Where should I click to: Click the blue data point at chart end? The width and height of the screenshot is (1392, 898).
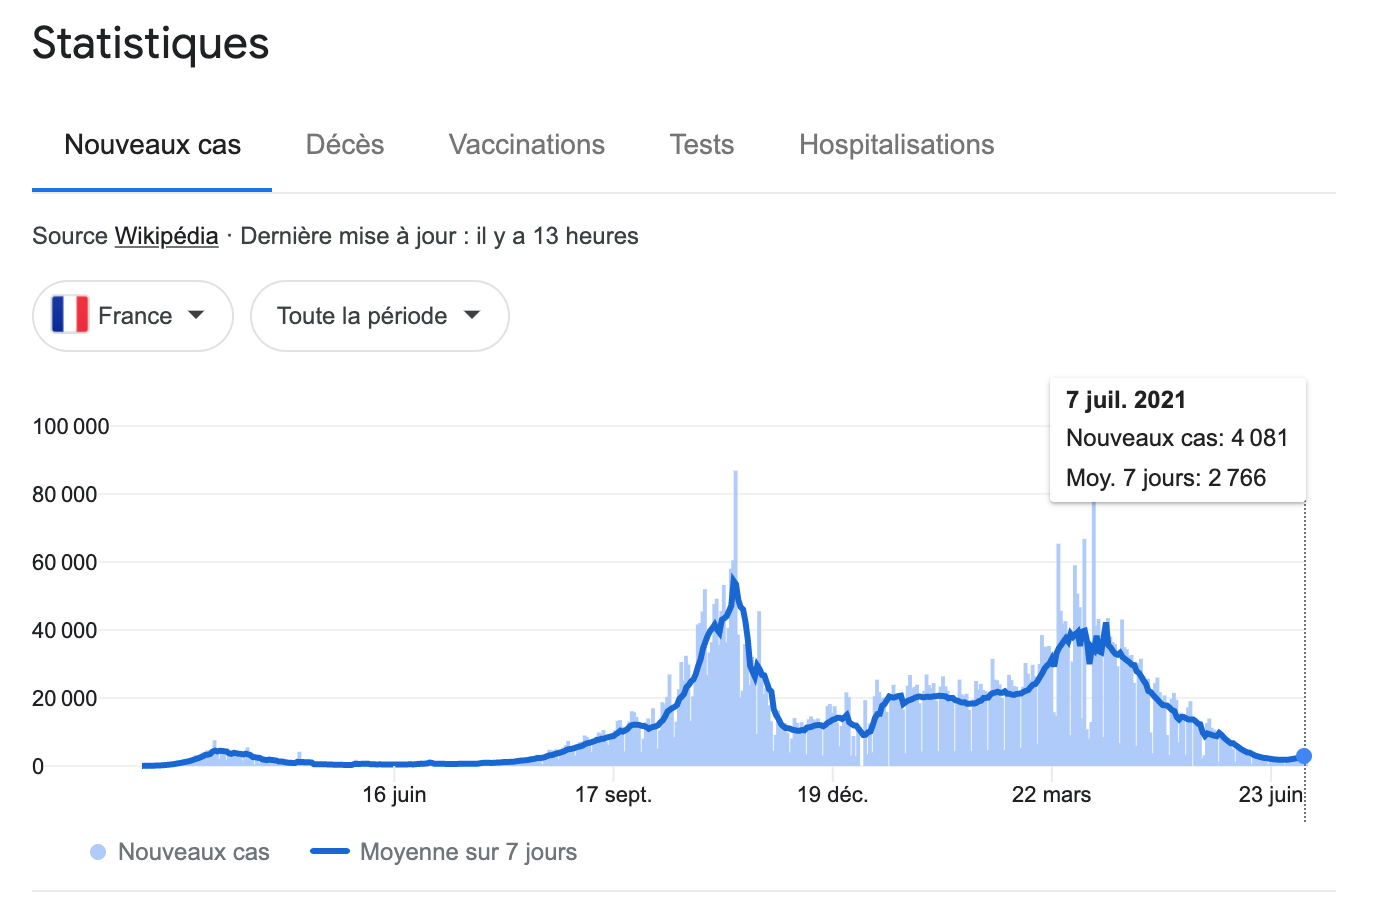pos(1304,756)
